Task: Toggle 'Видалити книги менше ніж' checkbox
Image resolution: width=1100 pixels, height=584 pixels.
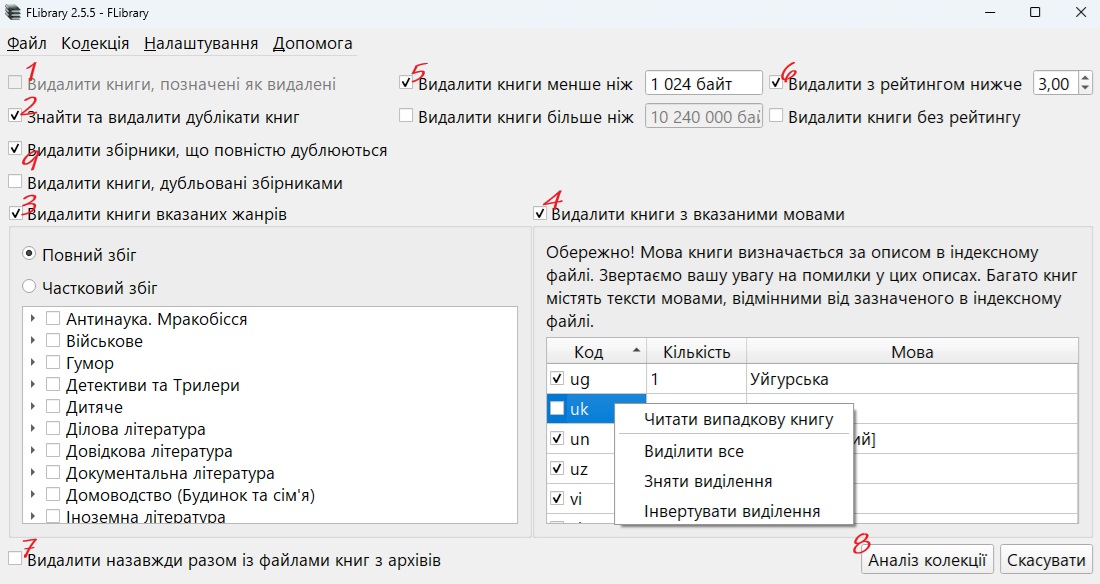Action: [x=405, y=82]
